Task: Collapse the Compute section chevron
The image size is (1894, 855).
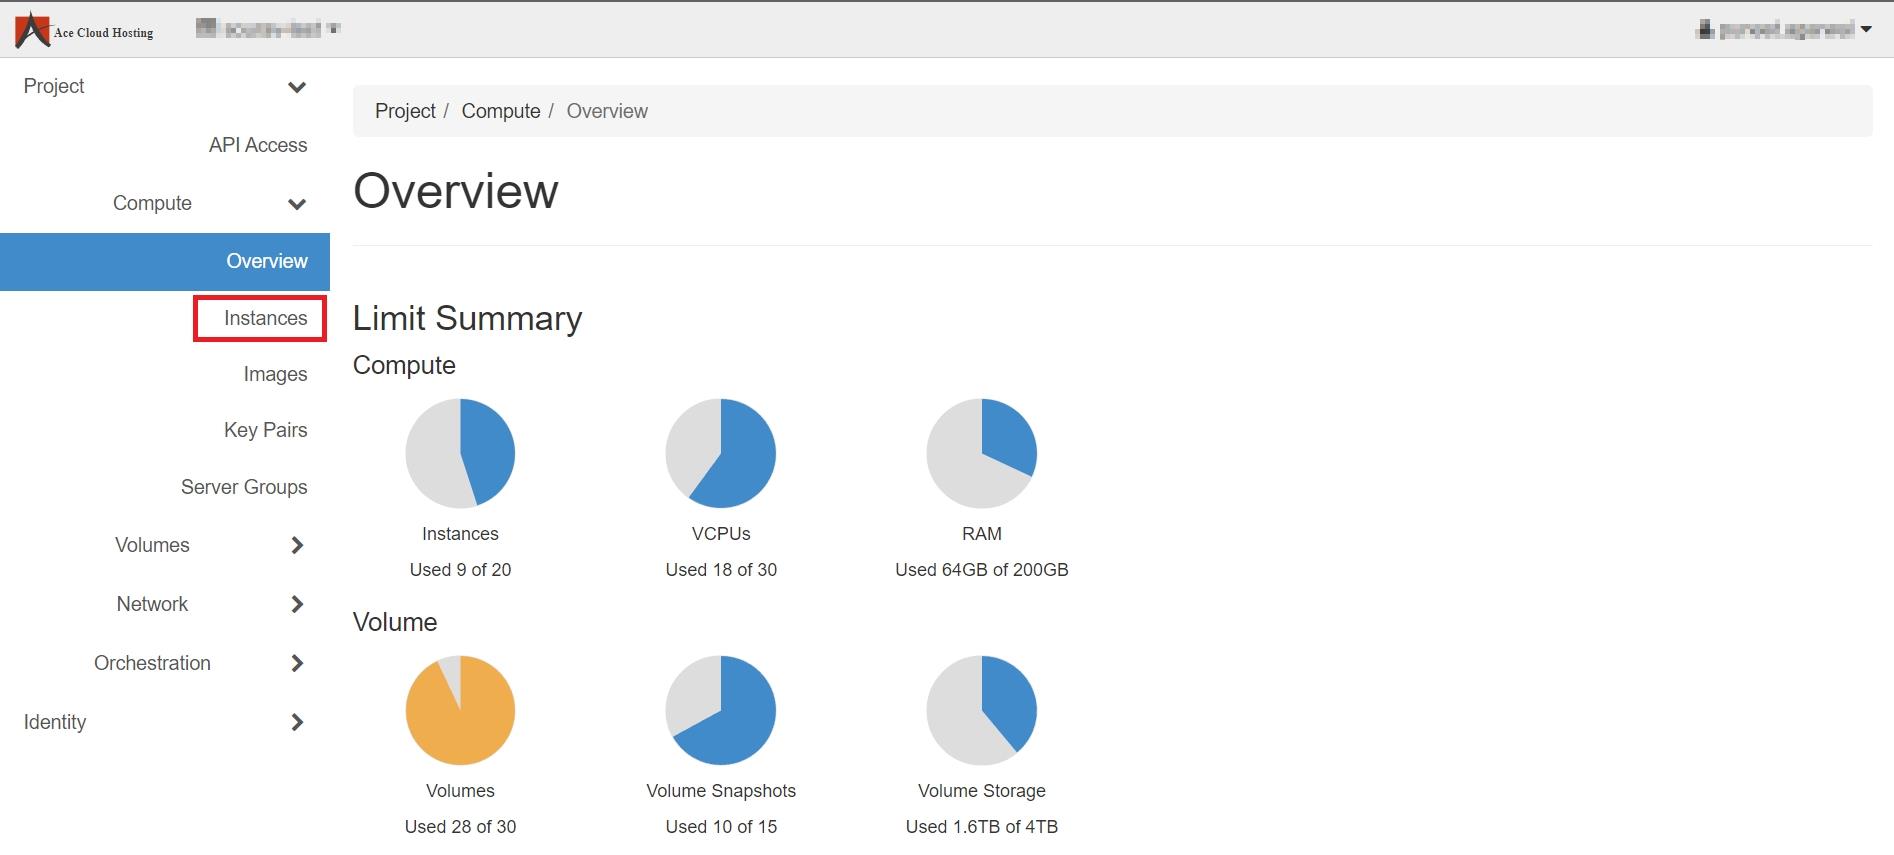Action: 296,204
